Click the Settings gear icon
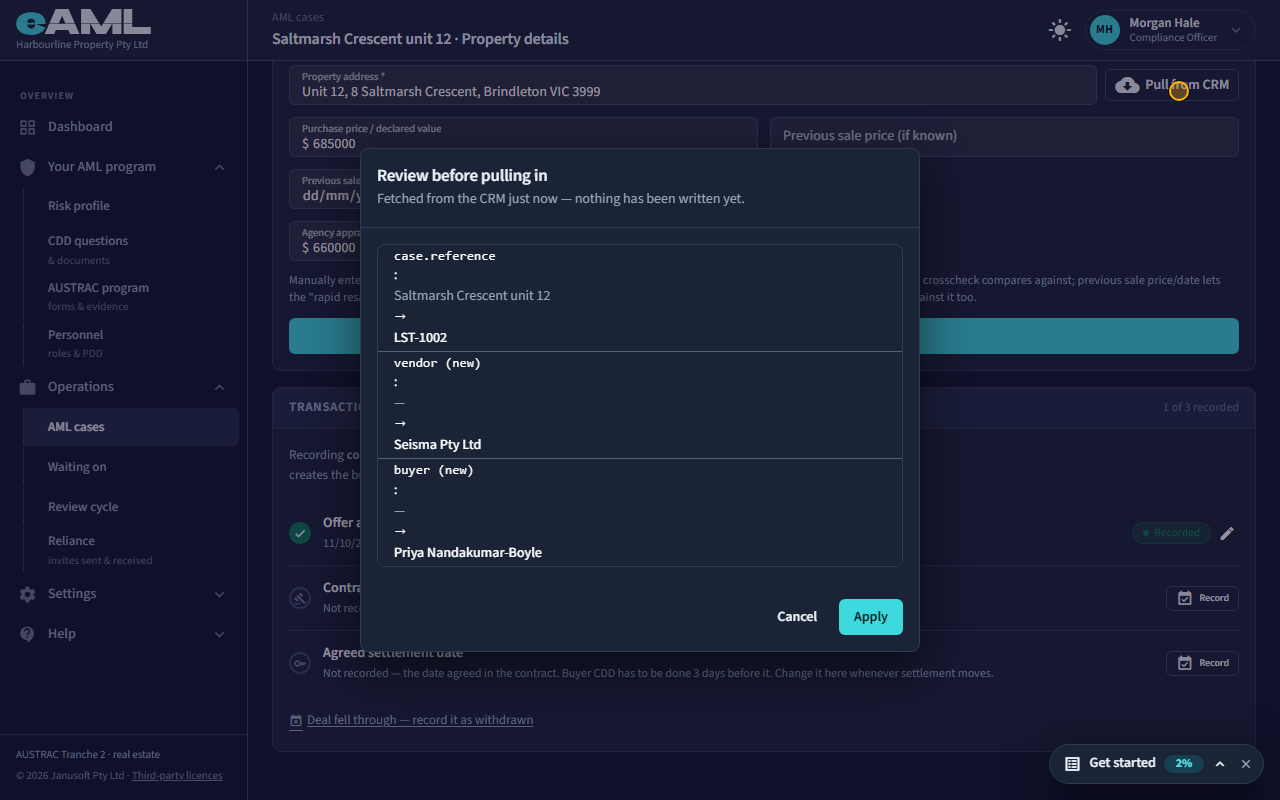Image resolution: width=1280 pixels, height=800 pixels. 27,594
